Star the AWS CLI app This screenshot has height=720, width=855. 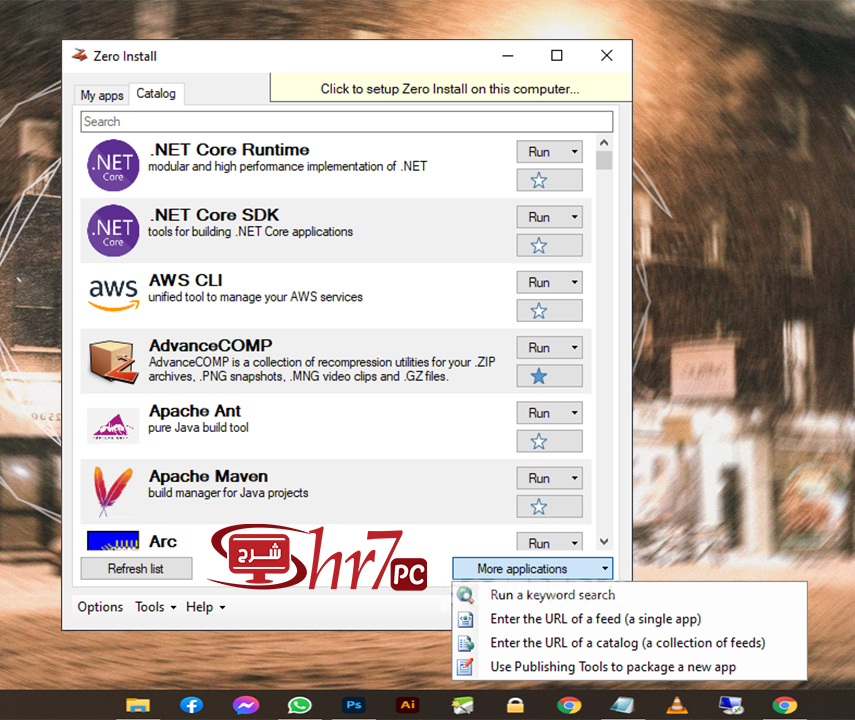tap(550, 311)
